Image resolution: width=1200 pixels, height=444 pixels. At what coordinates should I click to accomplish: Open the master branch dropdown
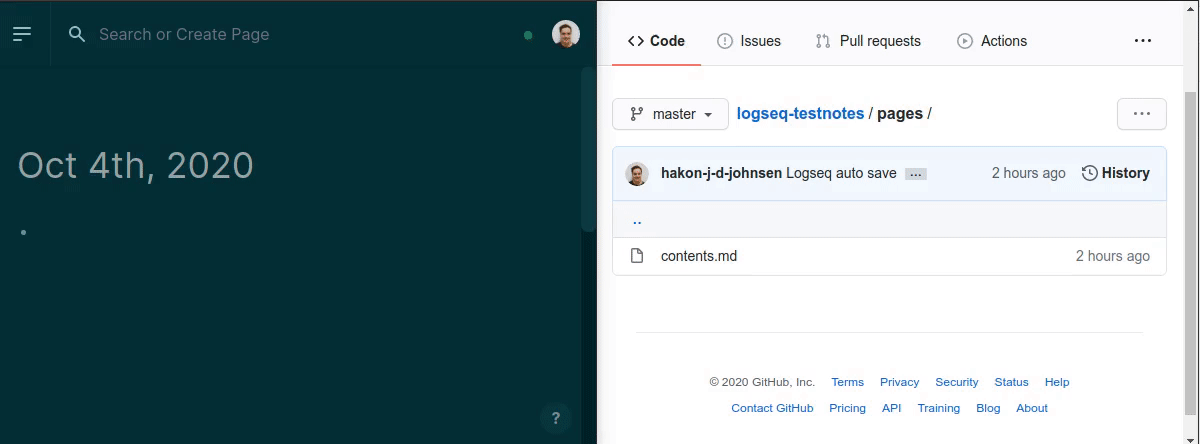[670, 114]
